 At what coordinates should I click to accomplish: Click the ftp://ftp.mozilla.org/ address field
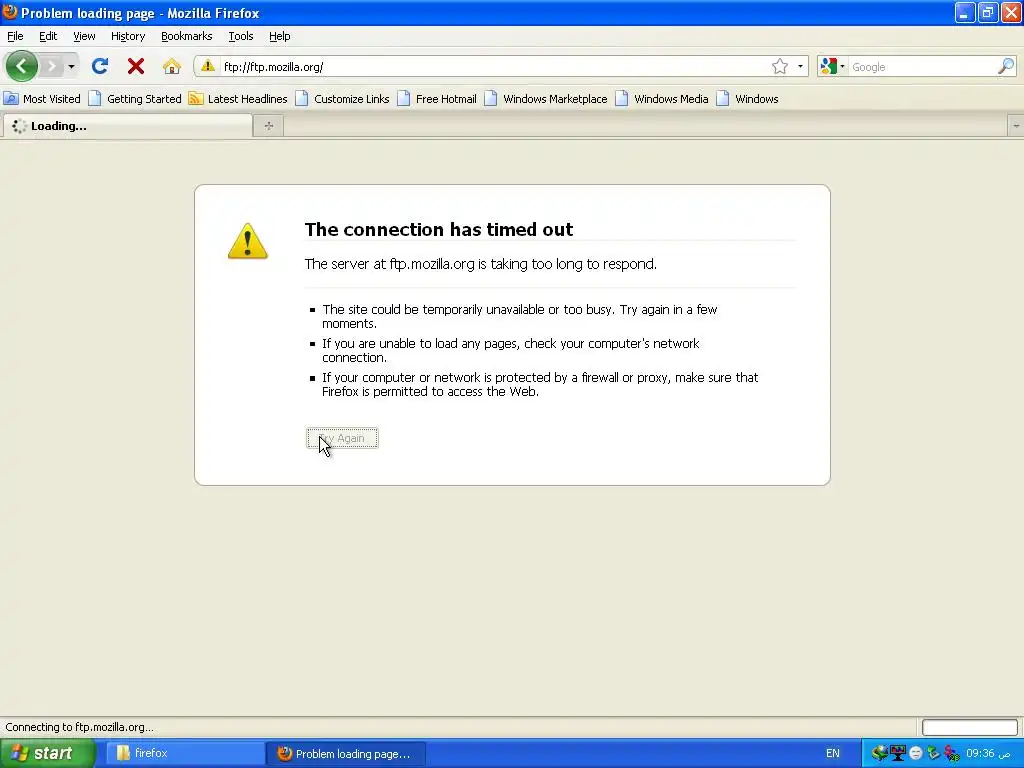coord(493,67)
